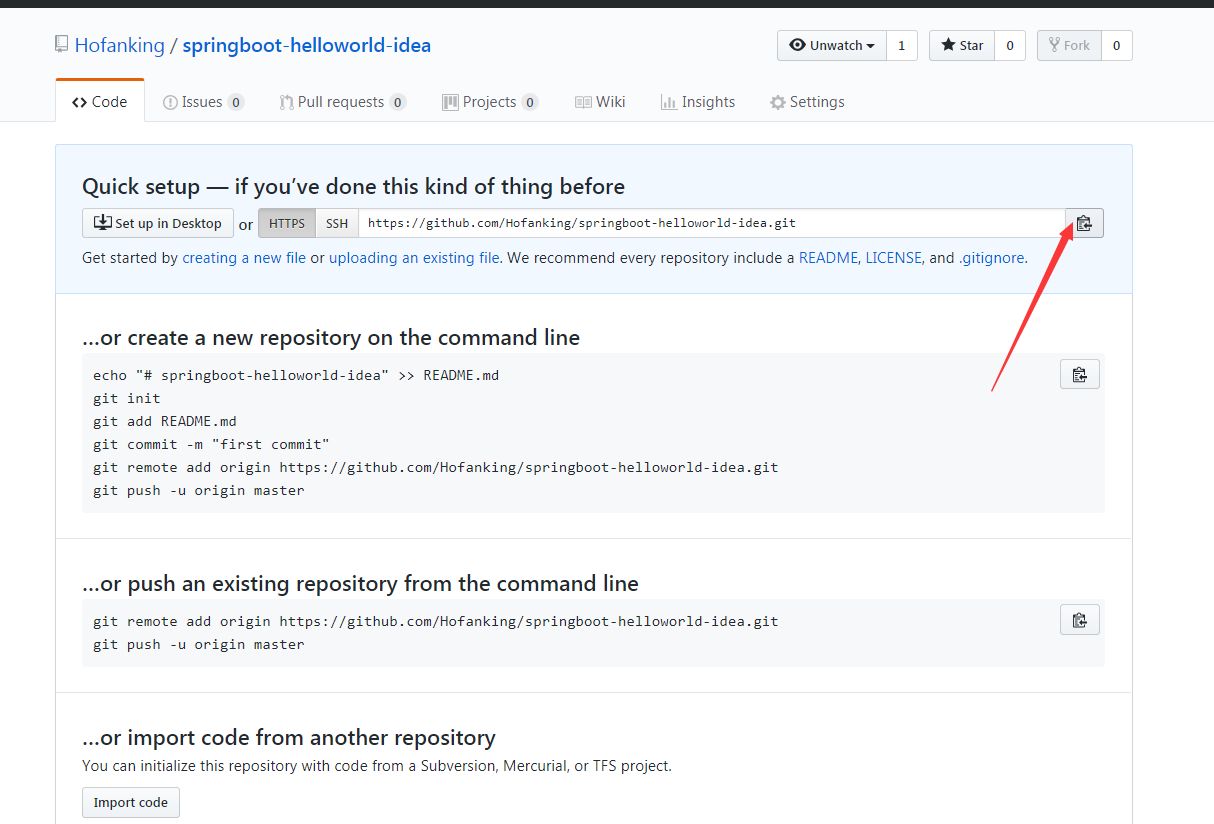Click the push an existing repository heading
Viewport: 1214px width, 824px height.
360,583
